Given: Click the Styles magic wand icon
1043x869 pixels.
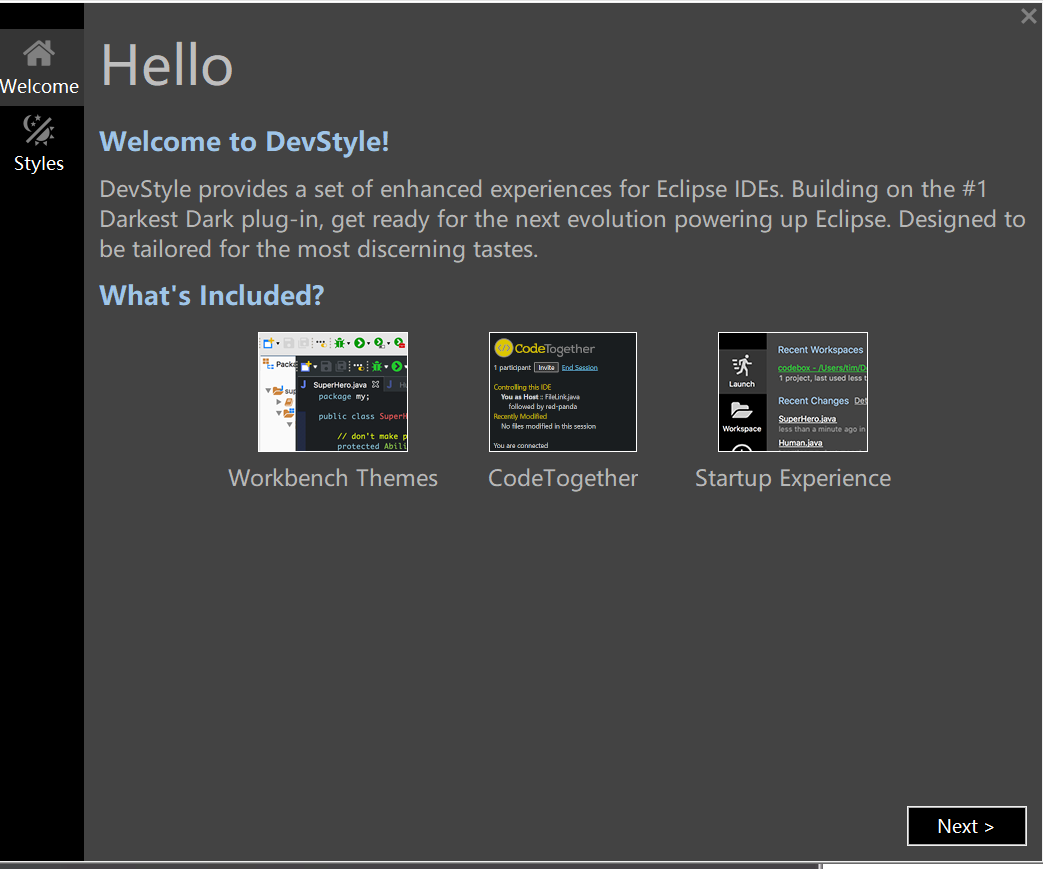Looking at the screenshot, I should click(x=39, y=130).
